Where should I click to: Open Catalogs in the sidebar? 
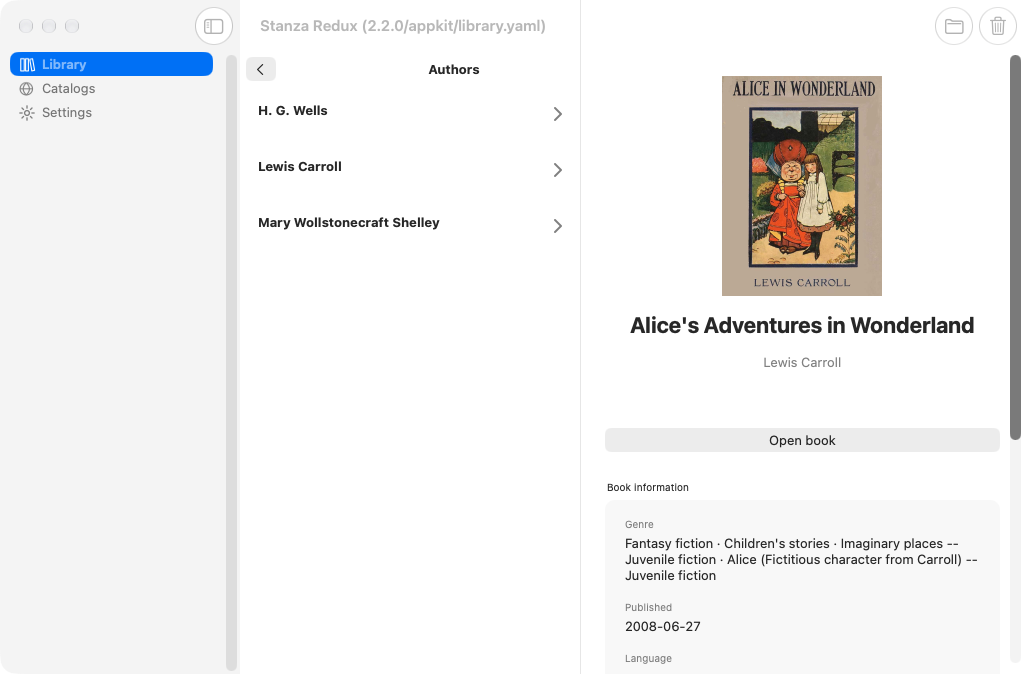pyautogui.click(x=111, y=89)
